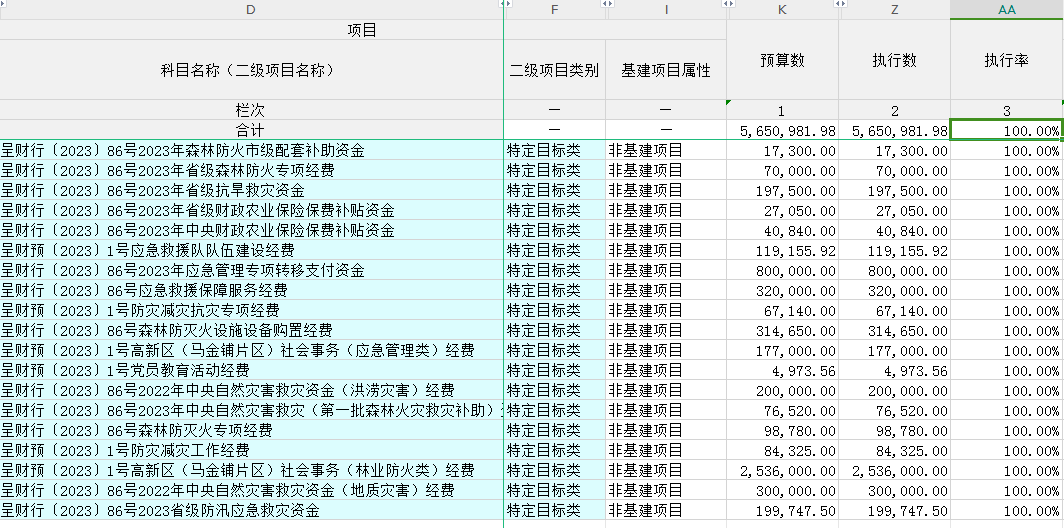Screen dimensions: 1064x528
Task: Click 预算数 value 197,500.00
Action: point(782,191)
